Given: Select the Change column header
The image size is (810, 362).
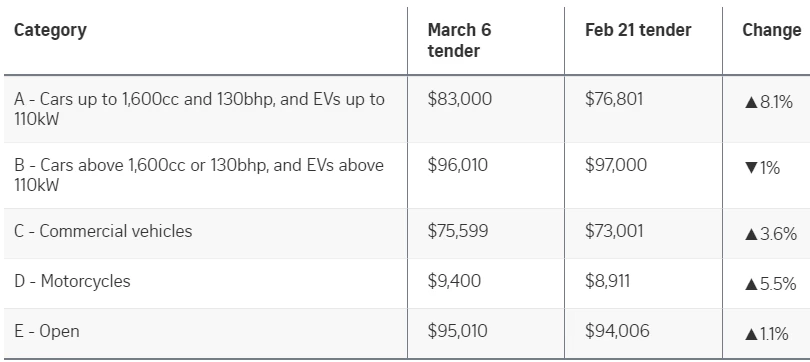Looking at the screenshot, I should tap(772, 30).
